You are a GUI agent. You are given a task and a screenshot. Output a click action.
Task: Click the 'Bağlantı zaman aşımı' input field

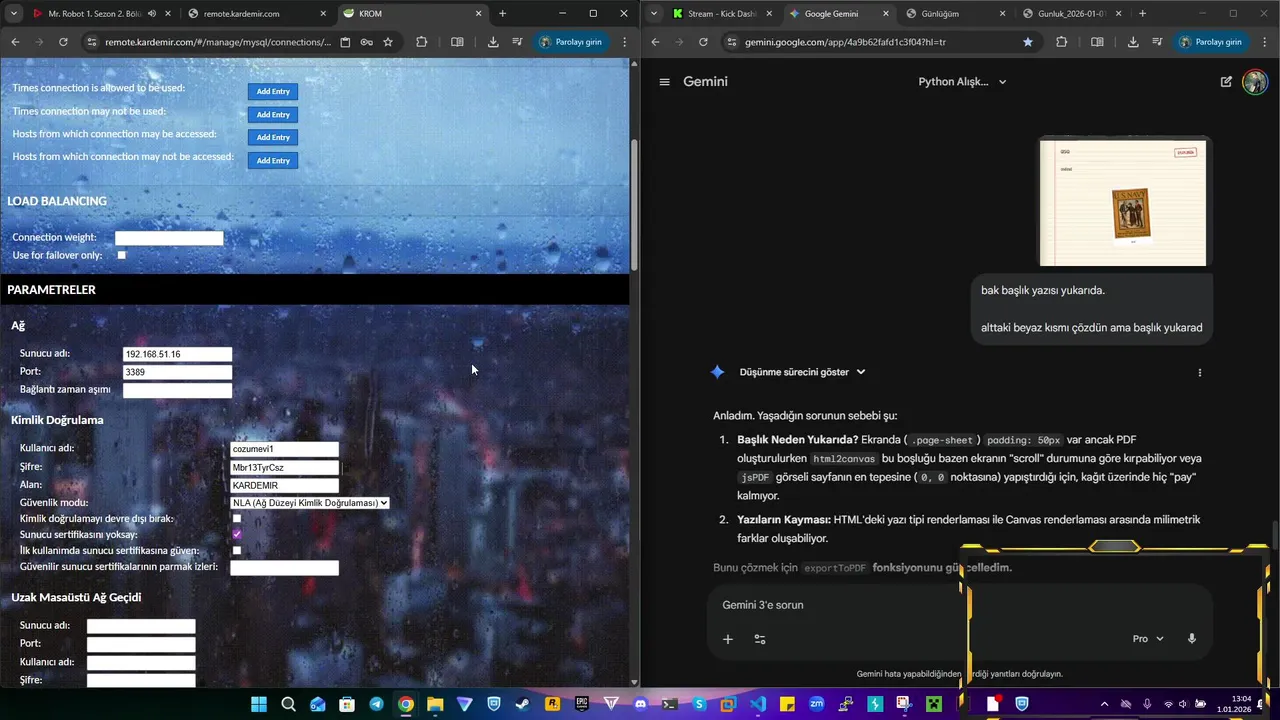[177, 390]
